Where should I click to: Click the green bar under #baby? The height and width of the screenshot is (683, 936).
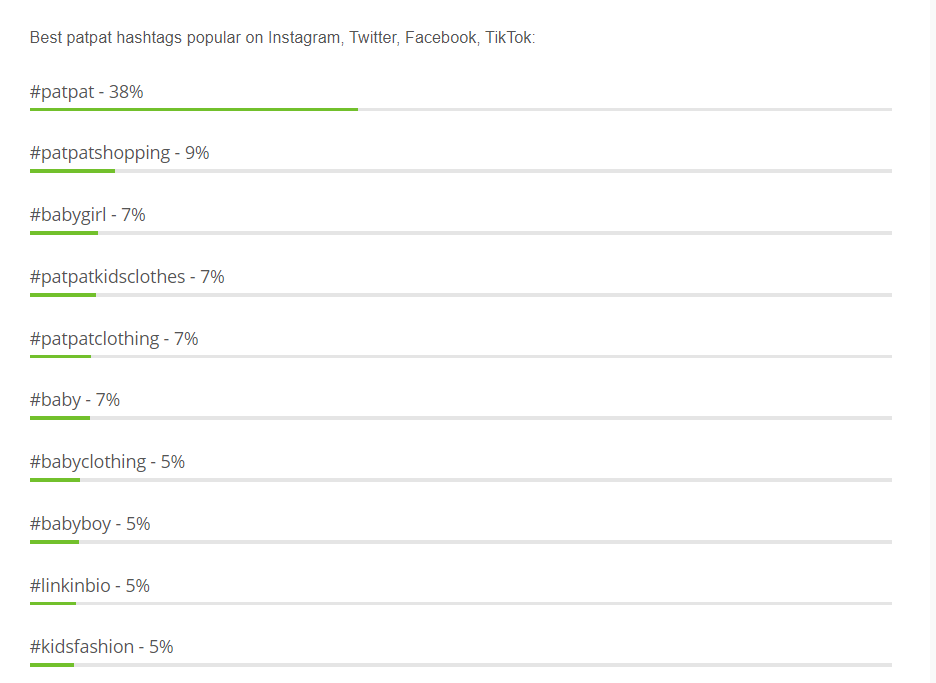point(60,419)
